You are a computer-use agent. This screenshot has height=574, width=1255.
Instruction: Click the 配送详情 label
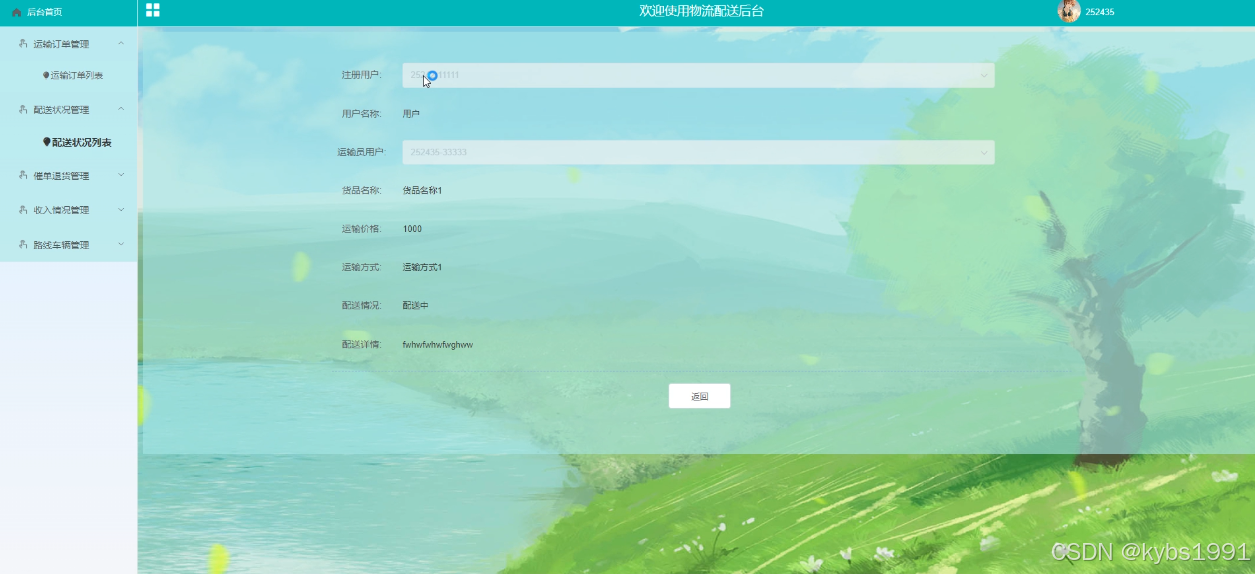tap(362, 344)
